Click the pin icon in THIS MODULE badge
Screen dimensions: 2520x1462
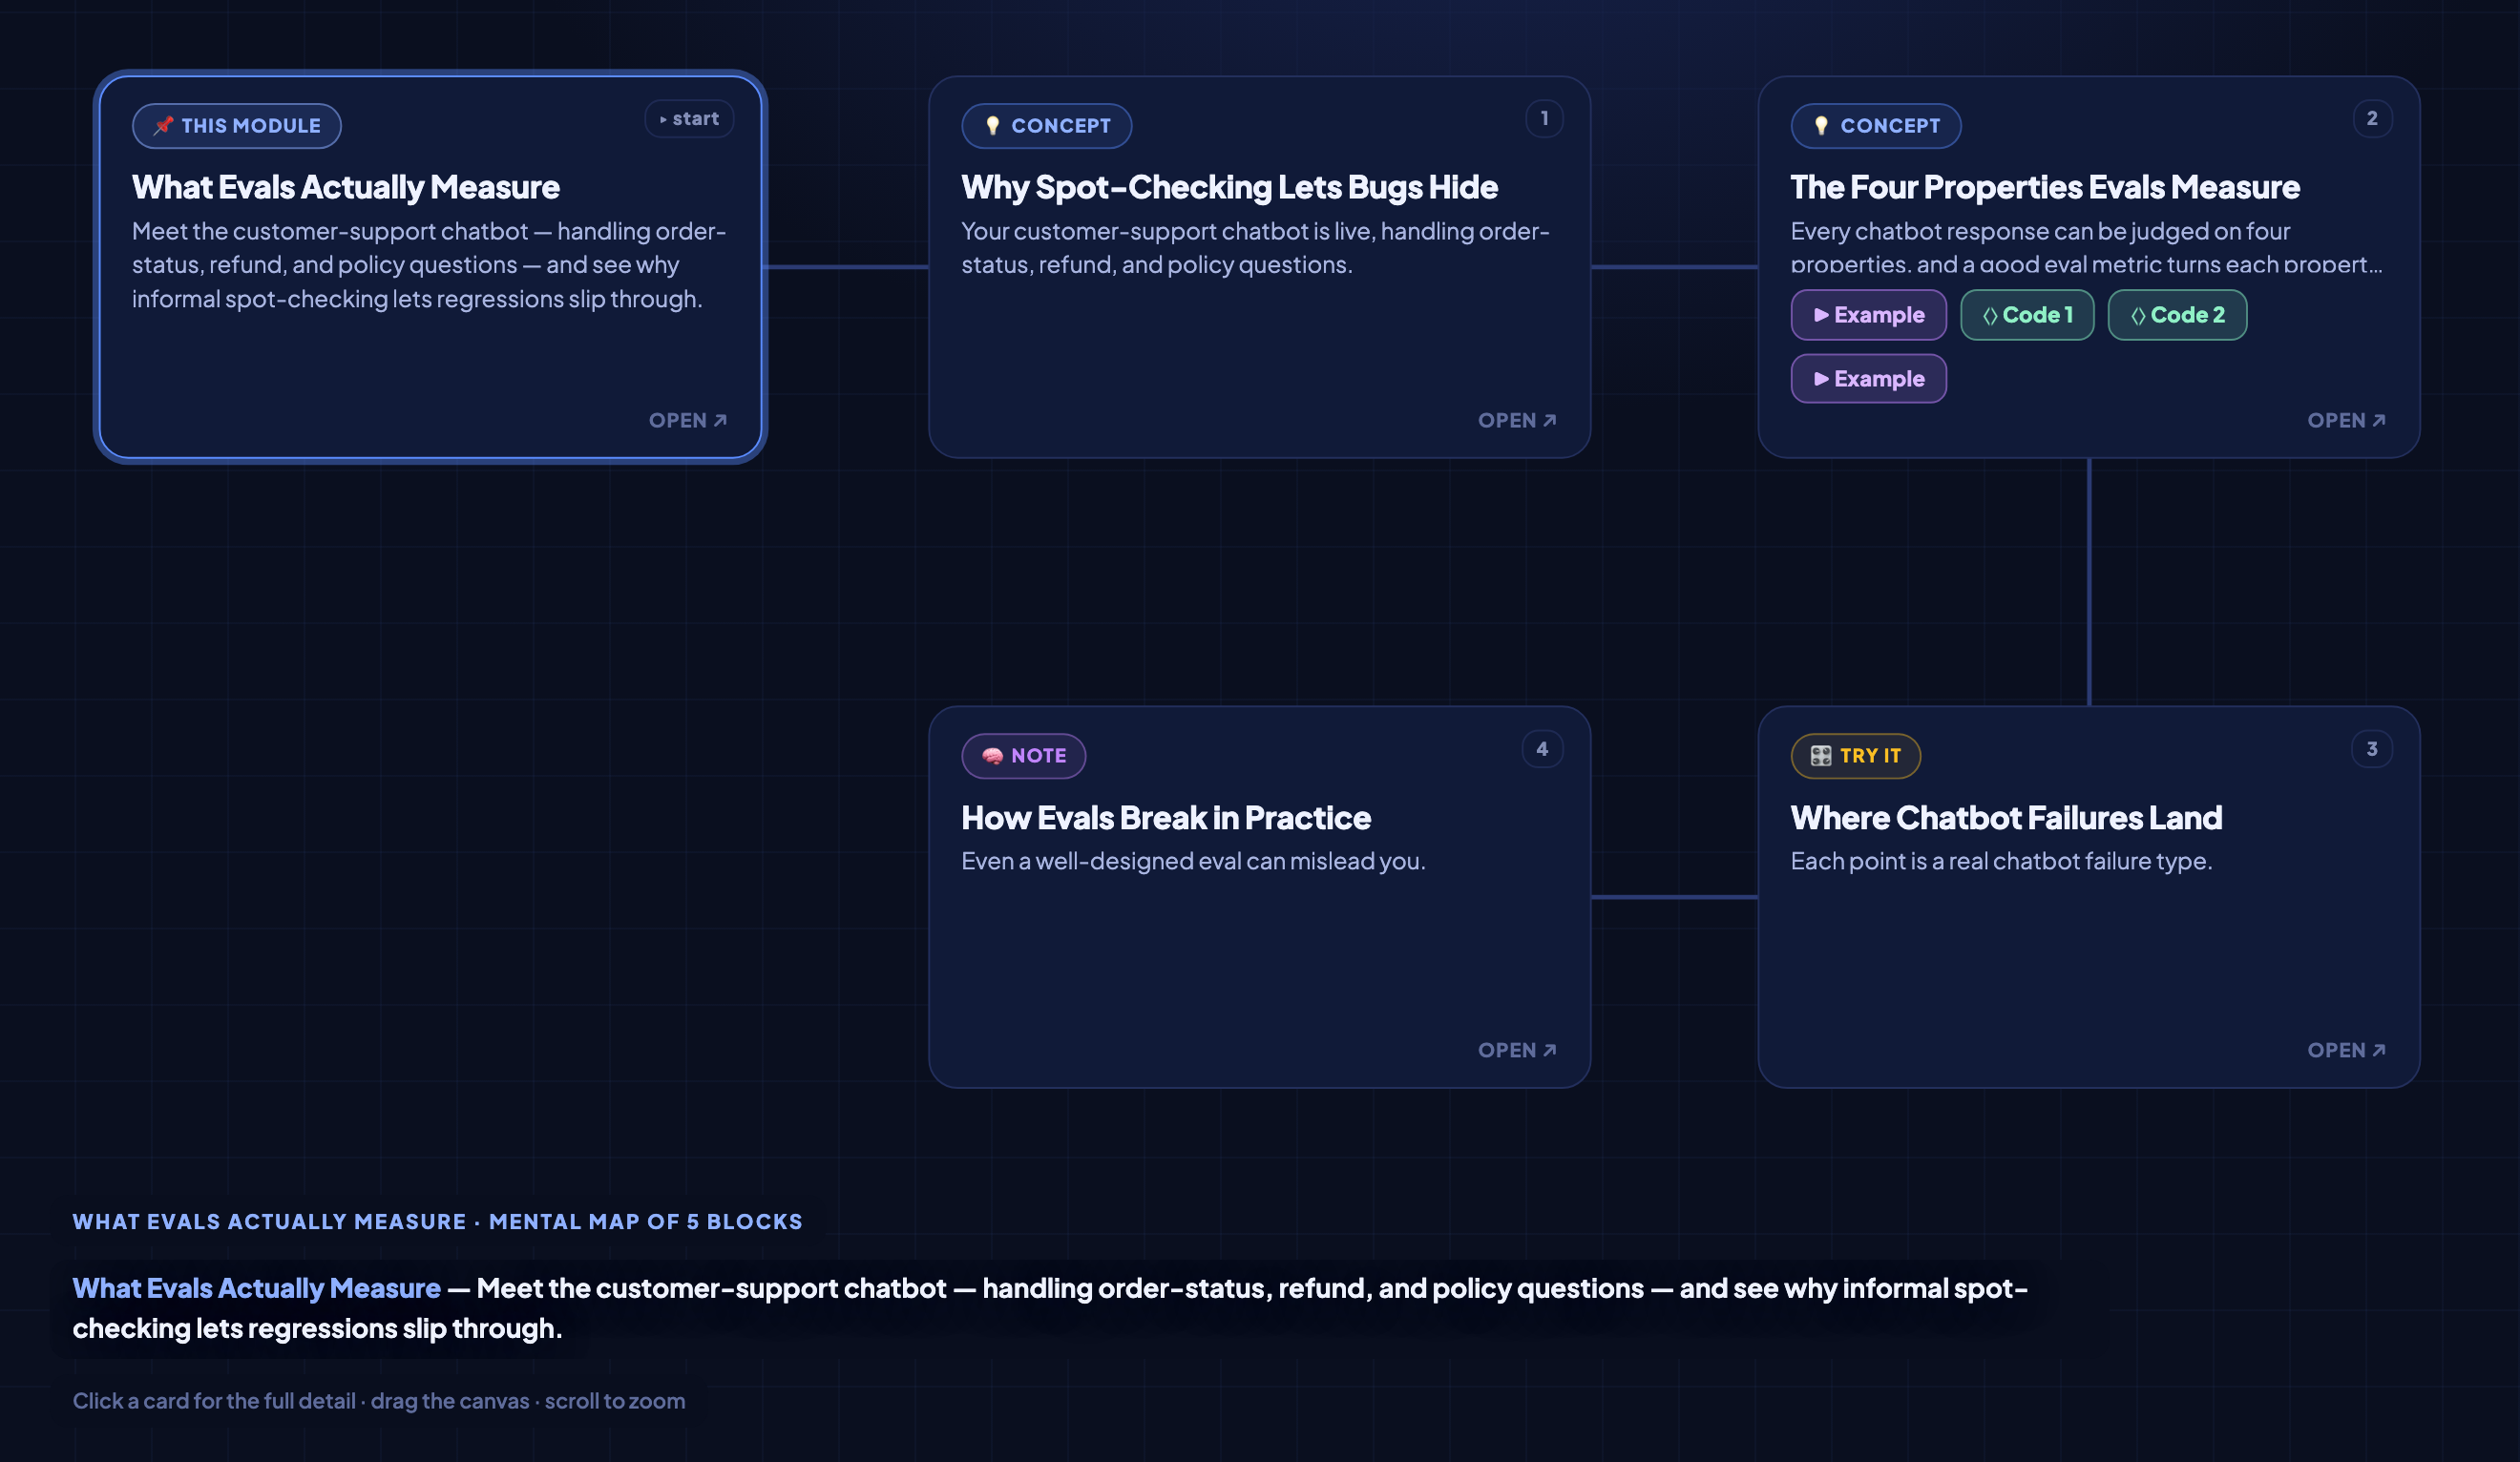pyautogui.click(x=163, y=126)
